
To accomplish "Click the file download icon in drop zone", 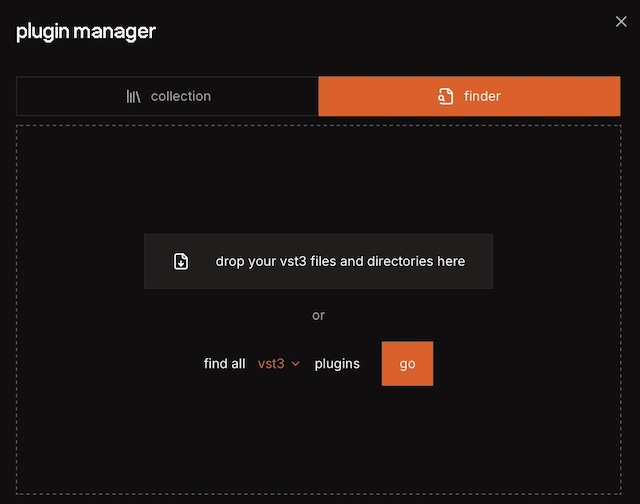I will [181, 261].
